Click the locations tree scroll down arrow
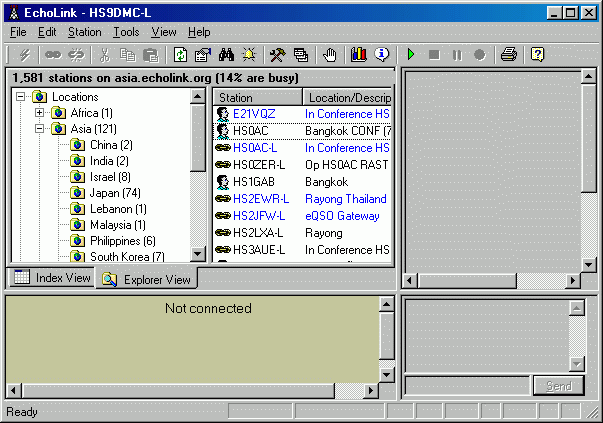 [x=198, y=253]
